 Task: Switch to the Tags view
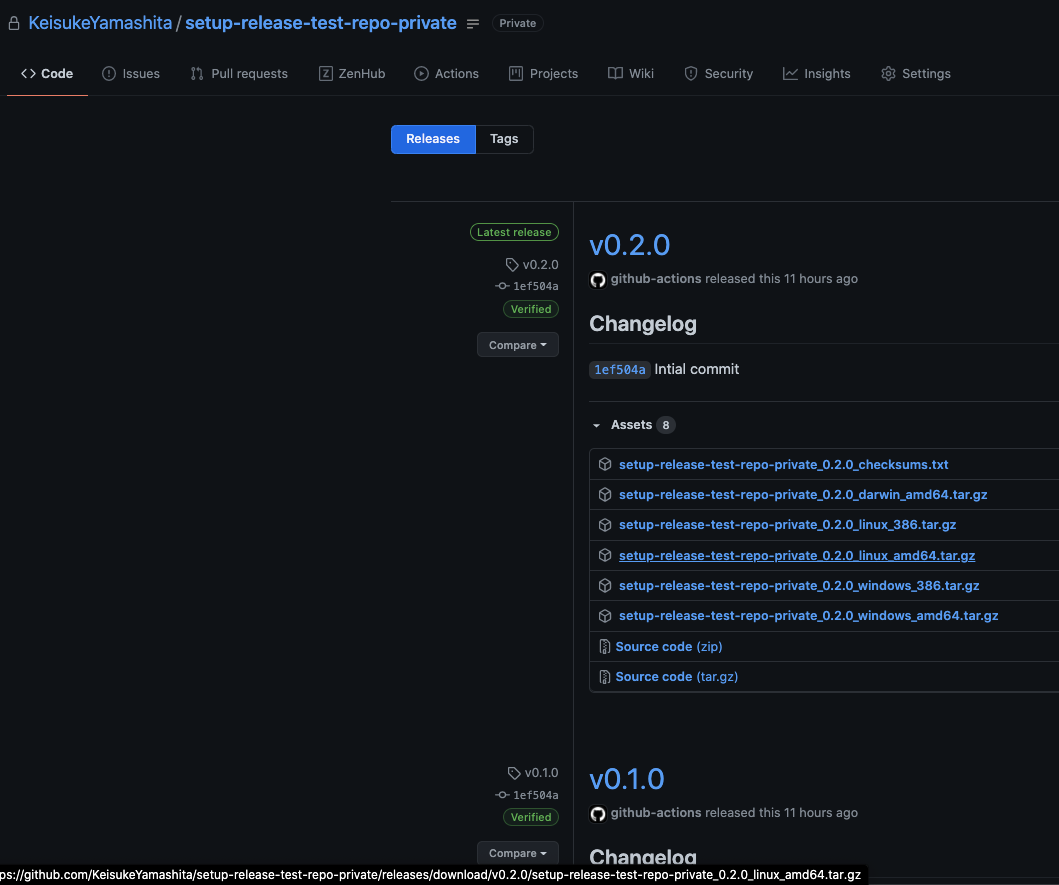point(503,139)
